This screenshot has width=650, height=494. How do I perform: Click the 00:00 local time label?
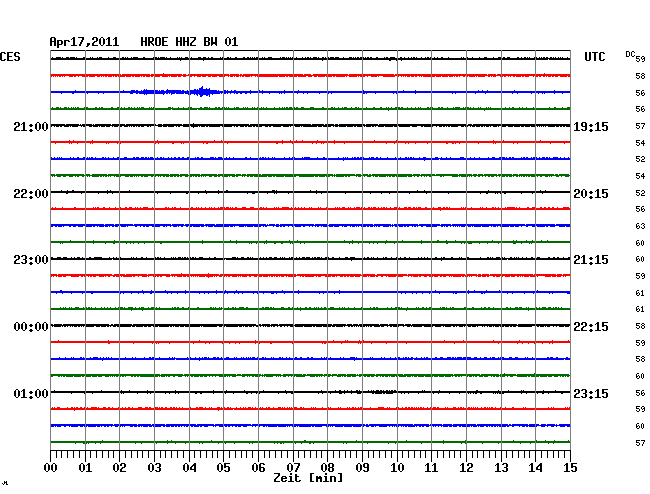(x=31, y=327)
